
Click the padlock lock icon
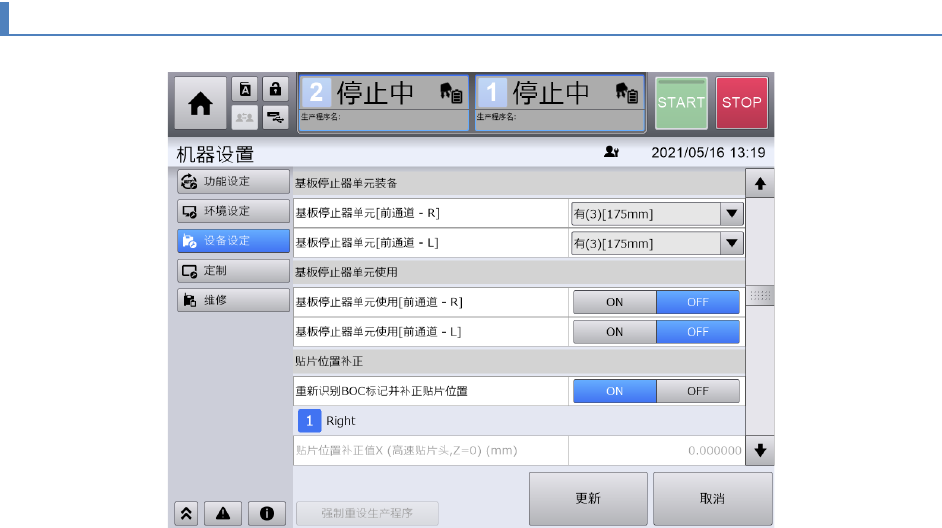(x=275, y=90)
